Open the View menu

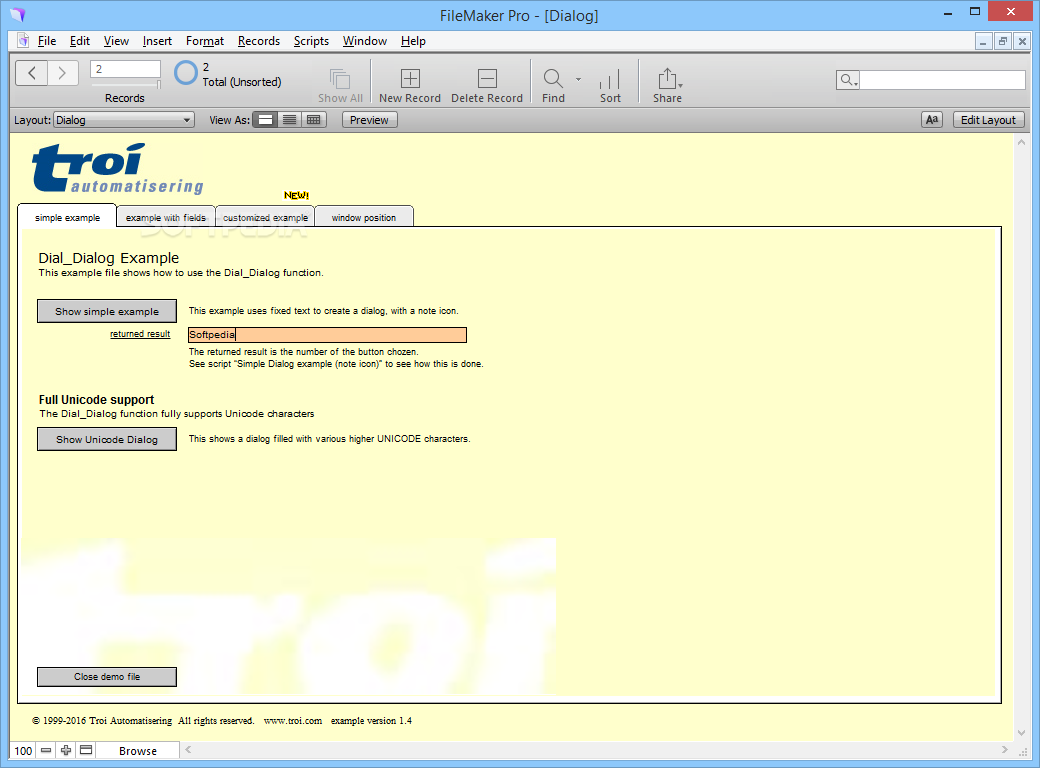[116, 41]
